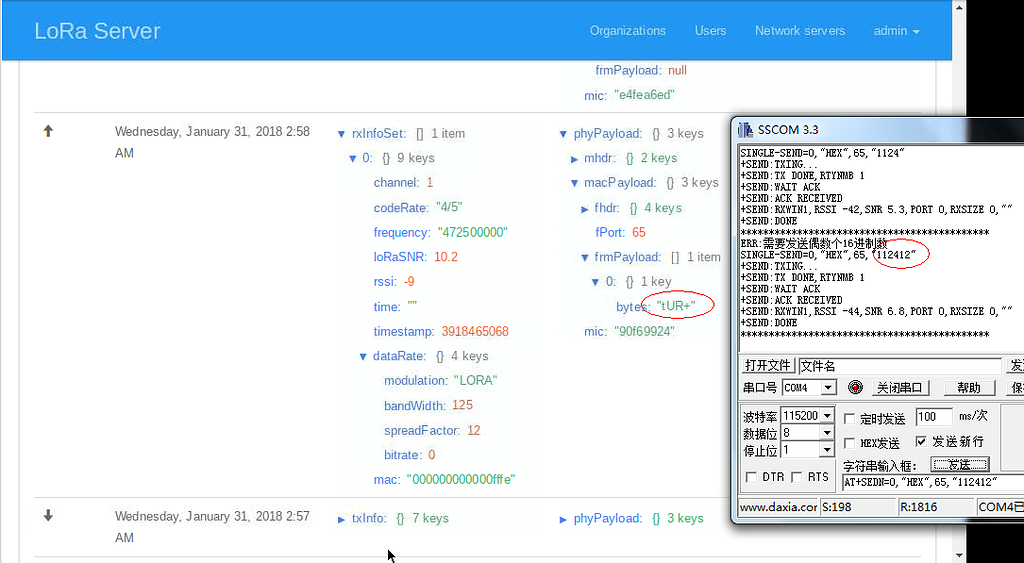This screenshot has width=1024, height=563.
Task: Select the codeRate value "4/5"
Action: tap(449, 208)
